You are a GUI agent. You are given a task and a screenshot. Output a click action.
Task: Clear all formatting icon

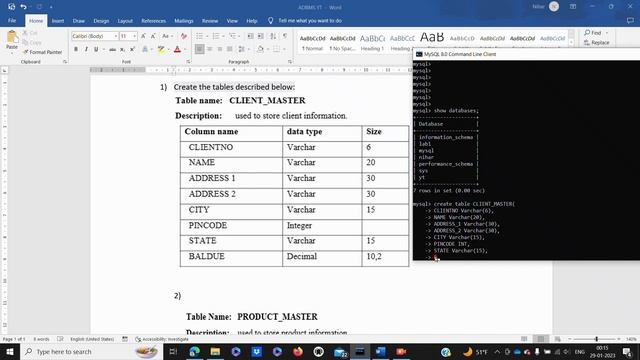point(184,36)
